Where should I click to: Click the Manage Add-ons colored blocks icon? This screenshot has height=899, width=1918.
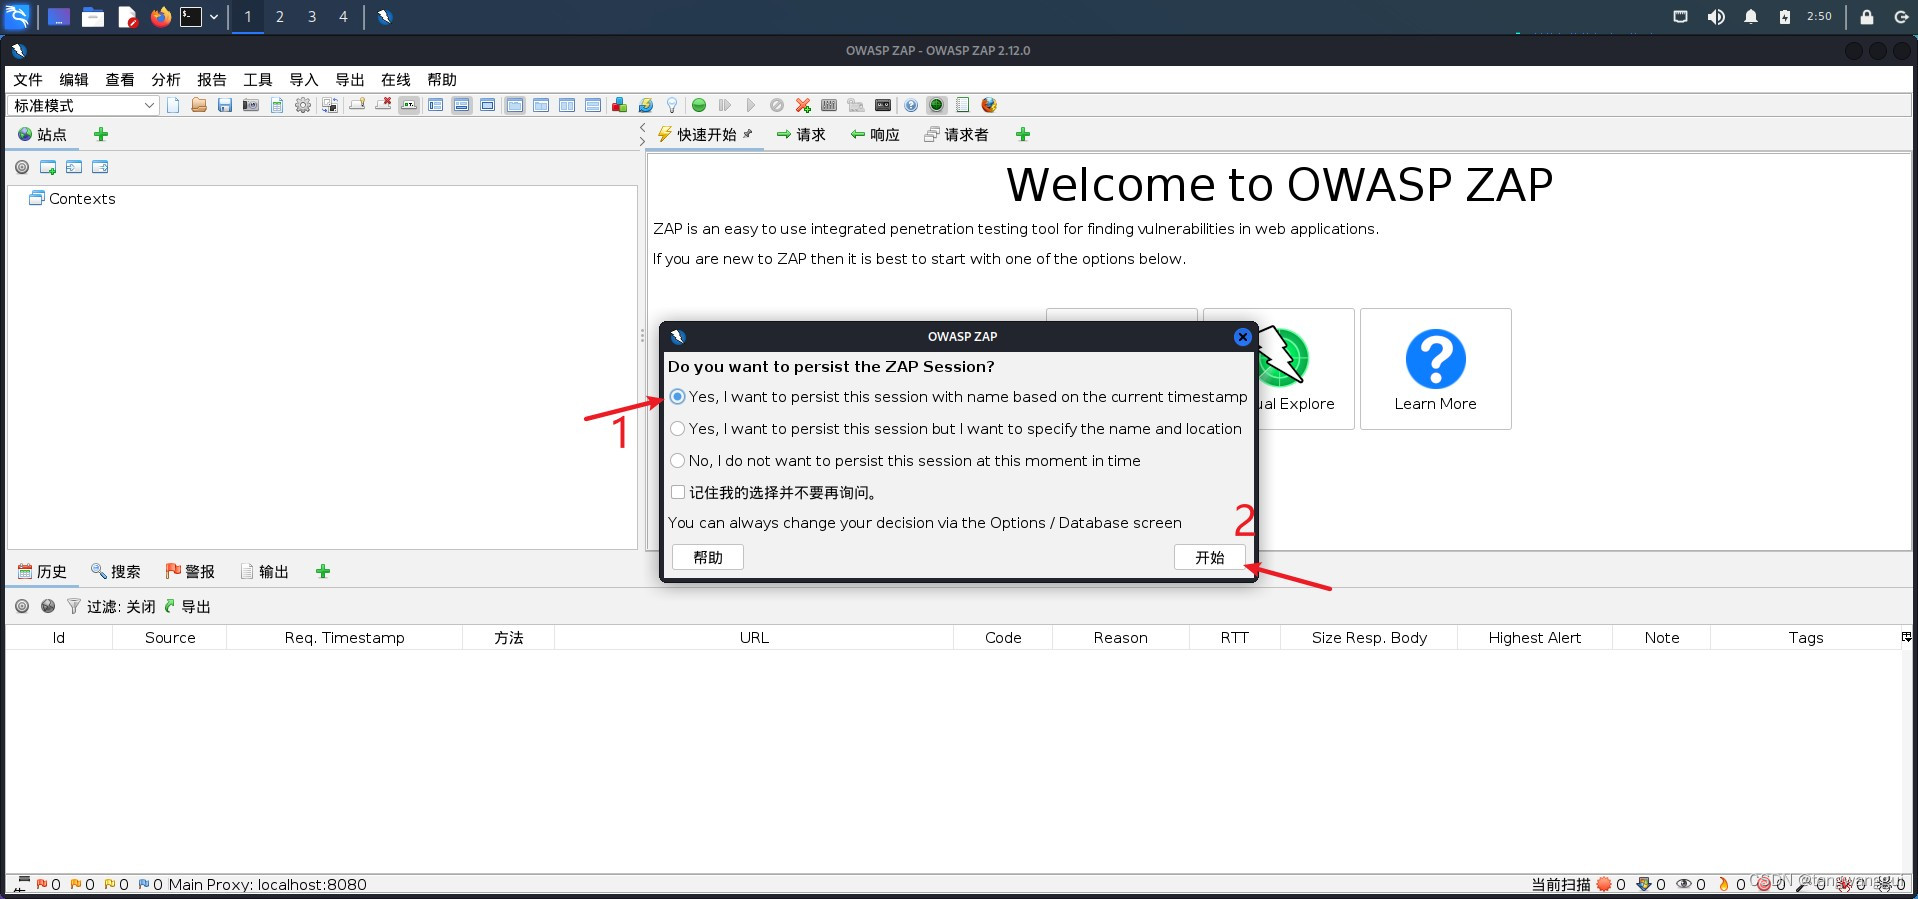tap(619, 105)
